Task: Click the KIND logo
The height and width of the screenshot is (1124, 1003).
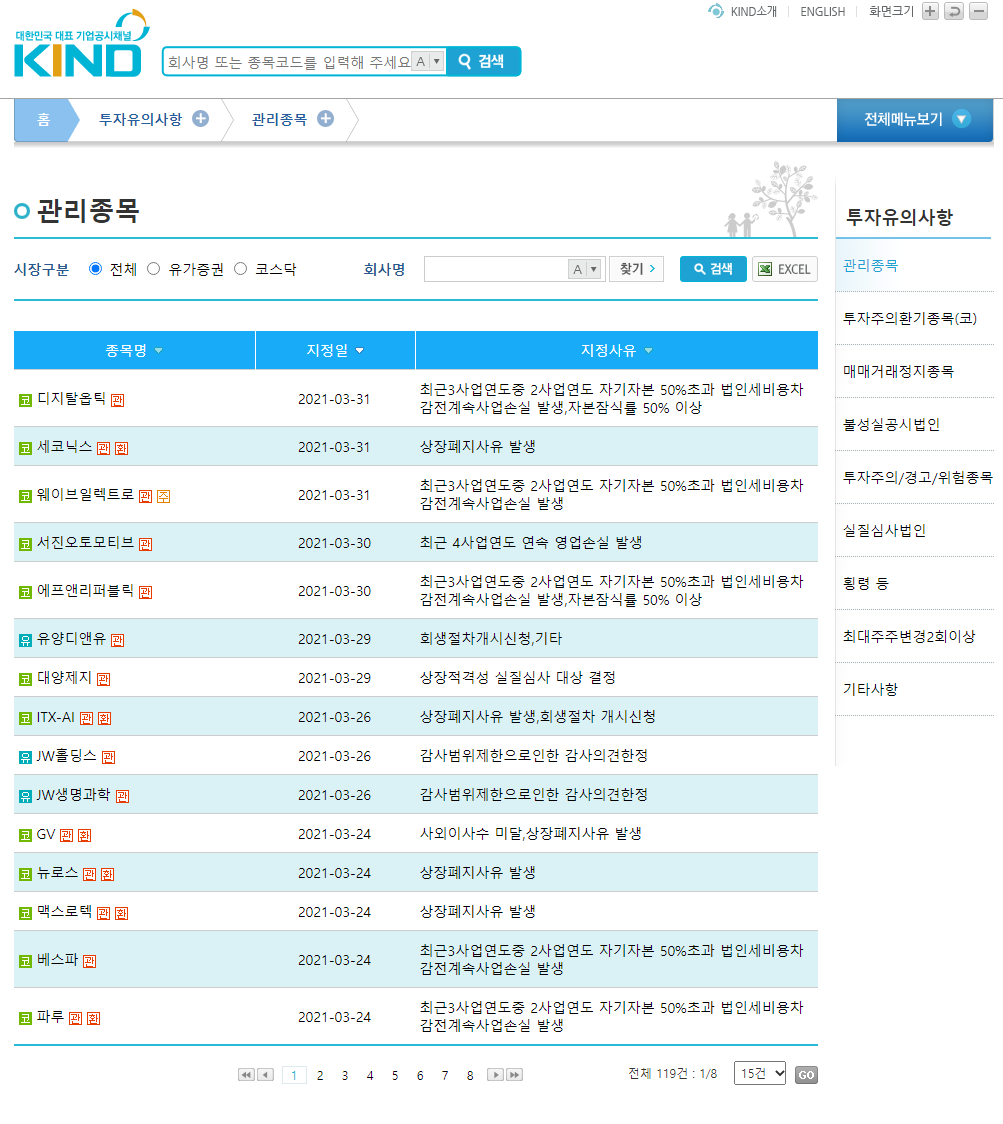Action: tap(81, 43)
